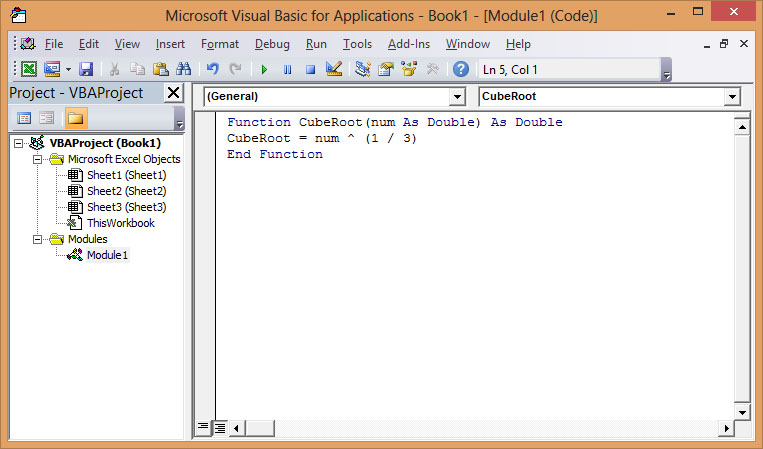The image size is (763, 449).
Task: Toggle Folders view in Project panel
Action: point(75,118)
